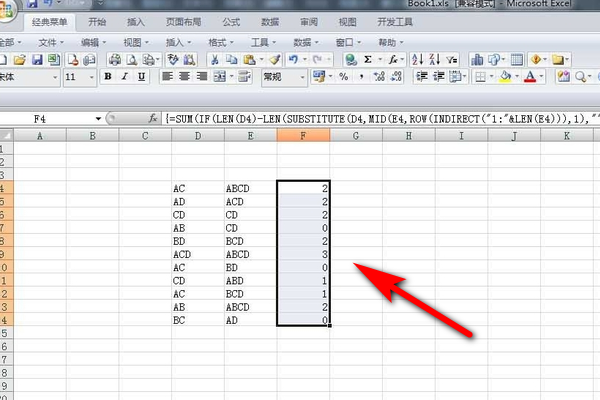Image resolution: width=600 pixels, height=400 pixels.
Task: Open Fill Color dropdown arrow
Action: (x=517, y=77)
